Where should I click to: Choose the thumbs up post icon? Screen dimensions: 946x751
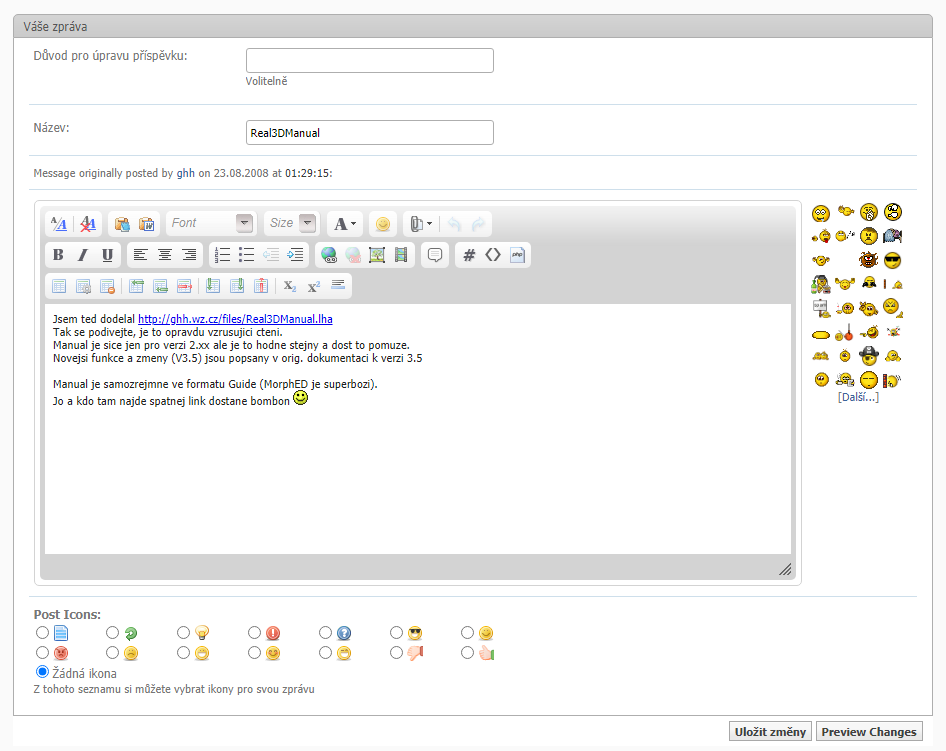[x=468, y=653]
